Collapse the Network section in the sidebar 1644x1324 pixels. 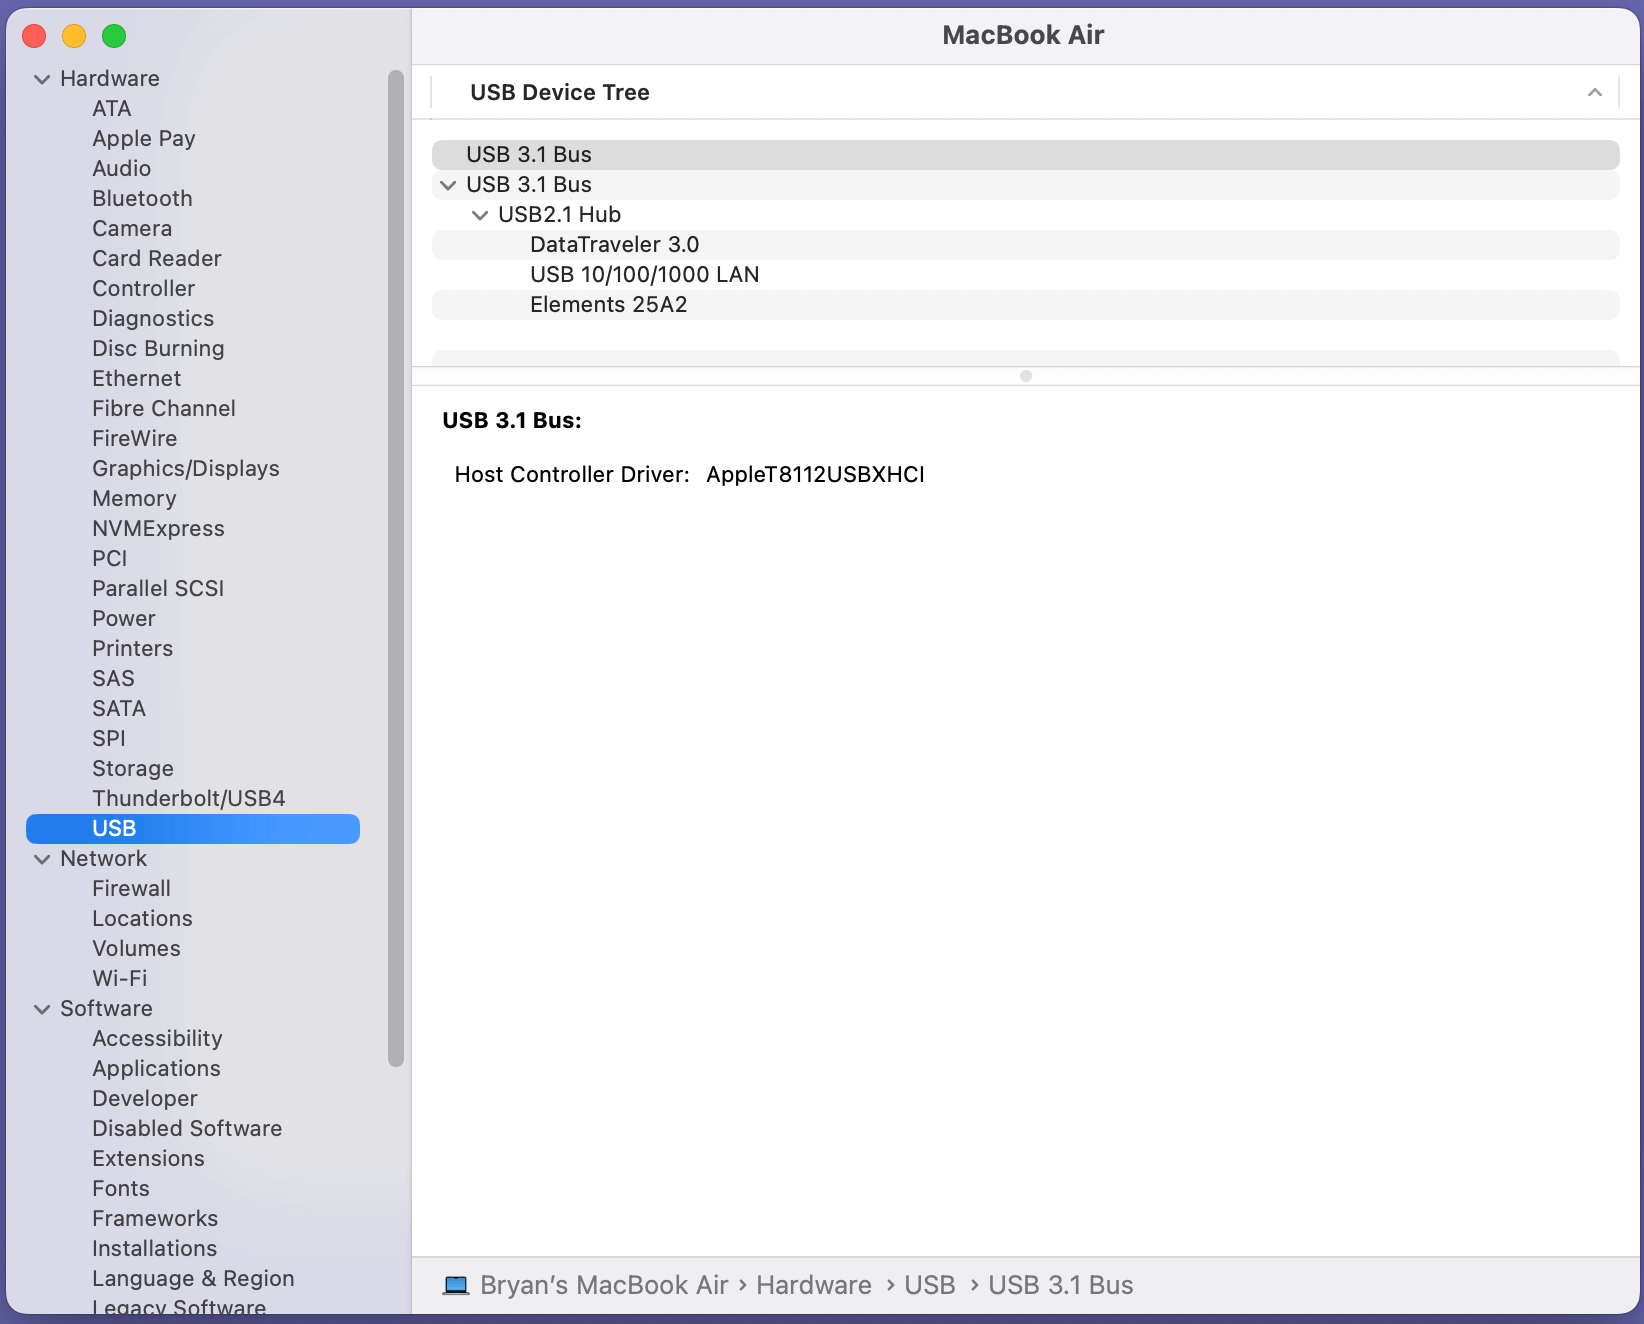(42, 859)
